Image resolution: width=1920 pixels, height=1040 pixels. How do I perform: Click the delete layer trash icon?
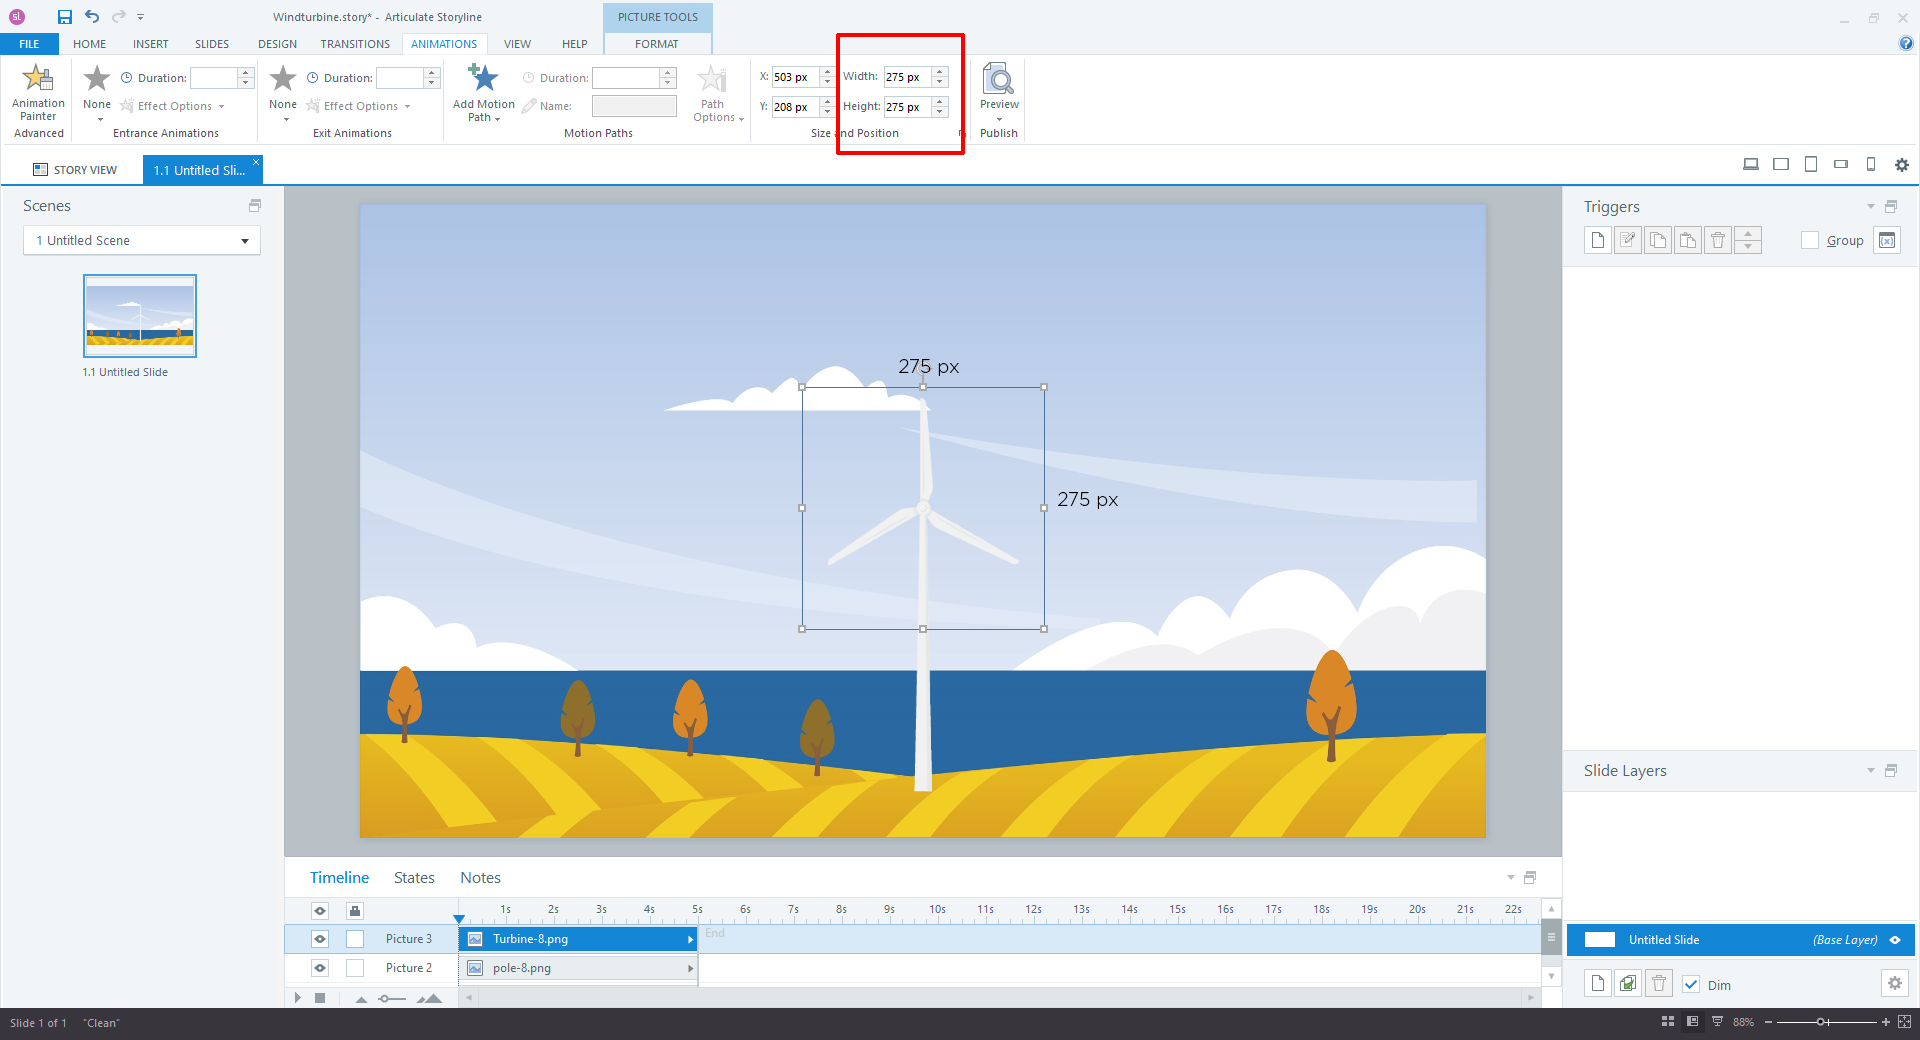[x=1658, y=984]
